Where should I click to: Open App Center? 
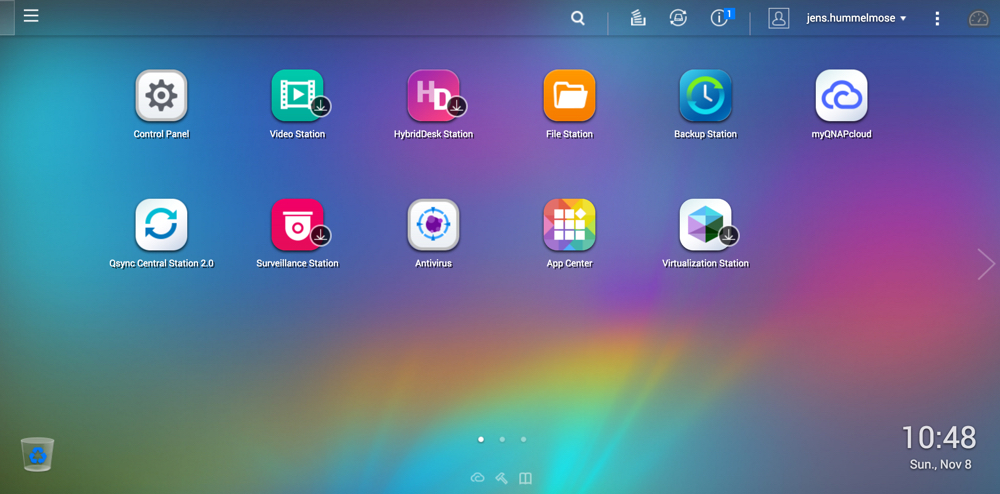click(570, 225)
